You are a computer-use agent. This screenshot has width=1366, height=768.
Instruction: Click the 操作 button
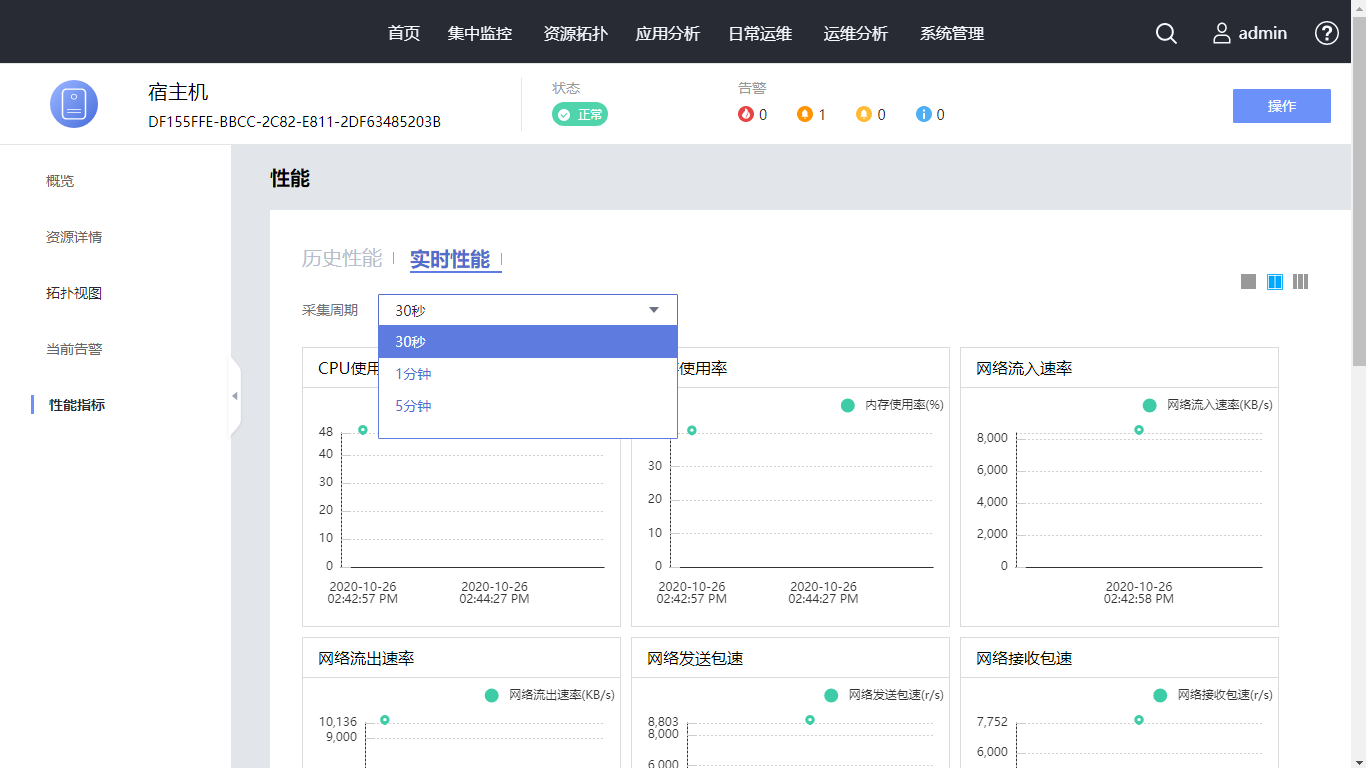point(1281,106)
